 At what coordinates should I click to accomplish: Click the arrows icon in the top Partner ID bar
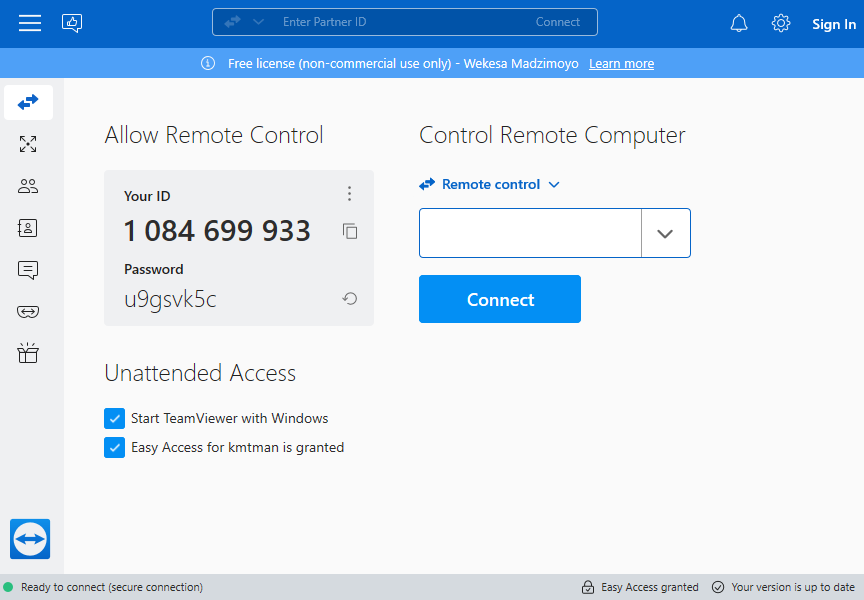click(233, 22)
